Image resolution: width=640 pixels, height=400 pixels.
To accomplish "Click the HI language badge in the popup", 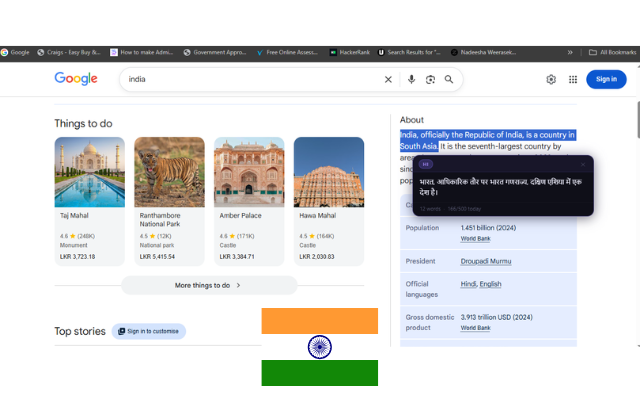I will pos(426,164).
